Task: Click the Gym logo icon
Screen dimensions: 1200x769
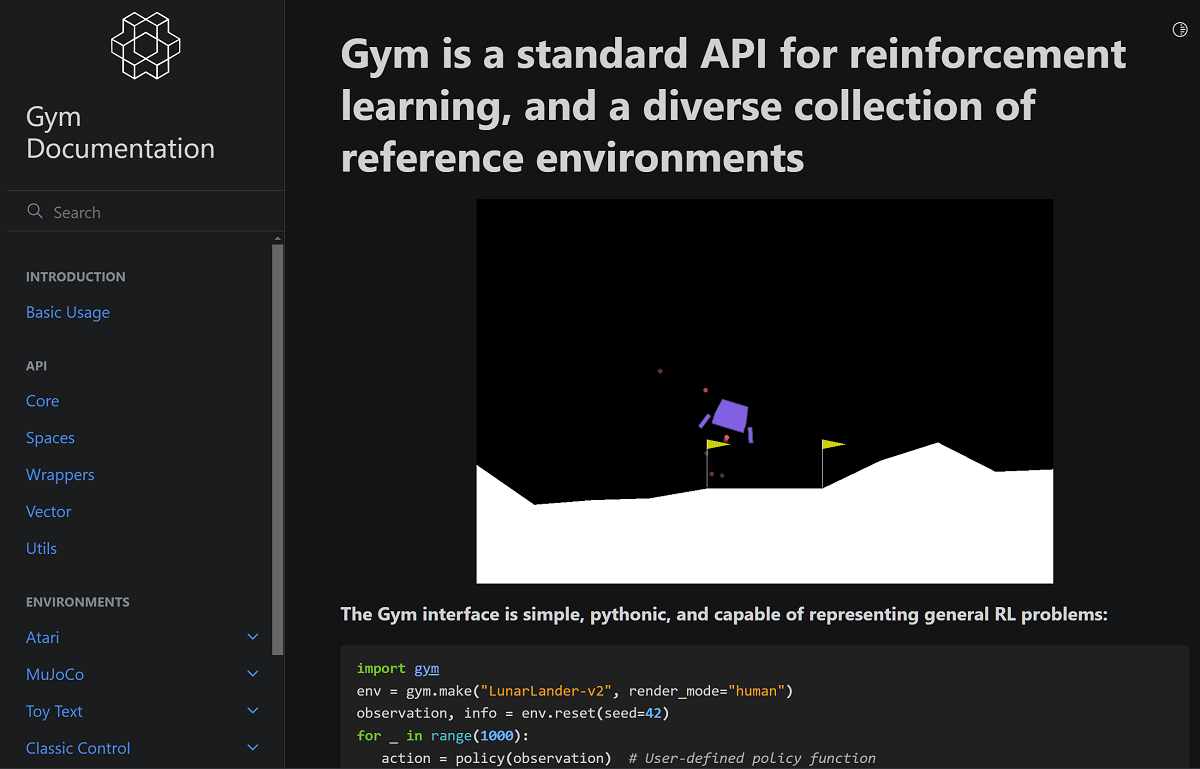Action: [x=145, y=45]
